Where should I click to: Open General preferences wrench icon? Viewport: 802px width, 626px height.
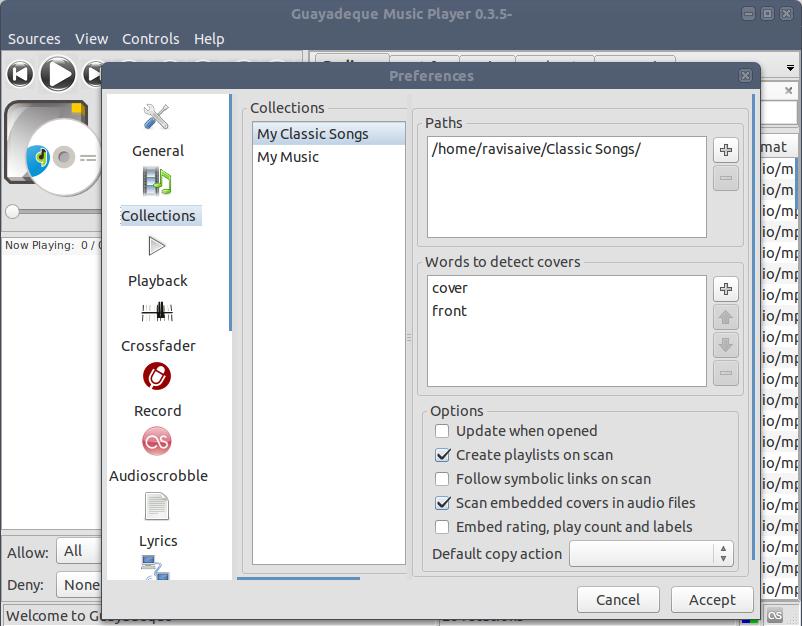(157, 118)
